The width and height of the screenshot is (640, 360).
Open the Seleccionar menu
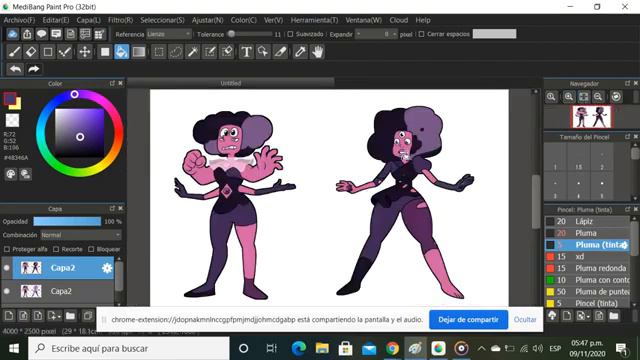[x=162, y=20]
